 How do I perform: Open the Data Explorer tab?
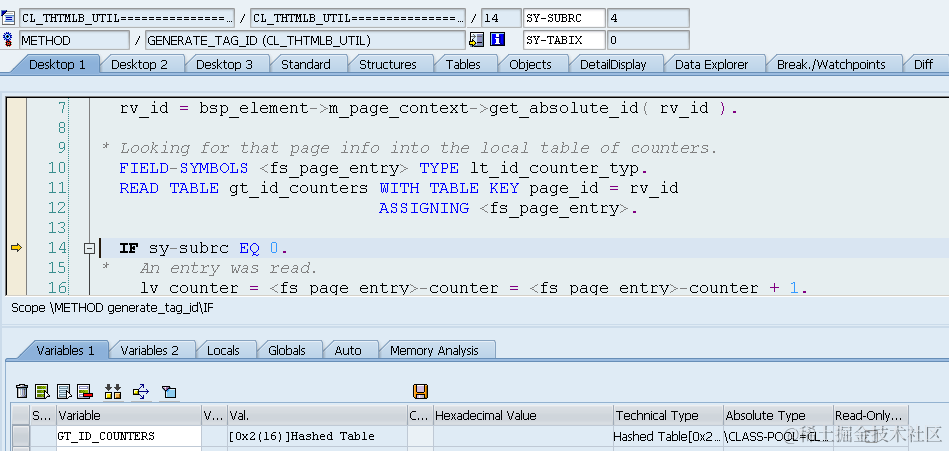(712, 64)
